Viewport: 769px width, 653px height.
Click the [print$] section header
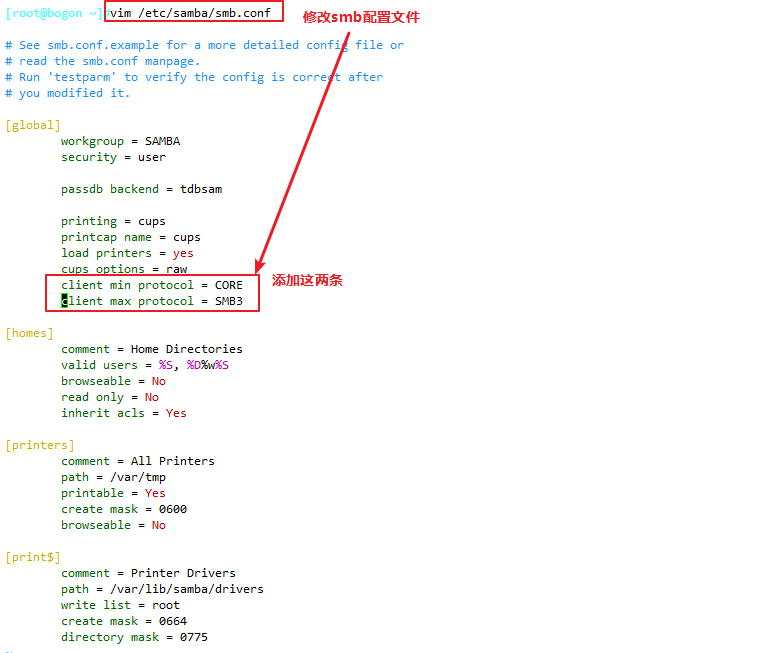(33, 557)
